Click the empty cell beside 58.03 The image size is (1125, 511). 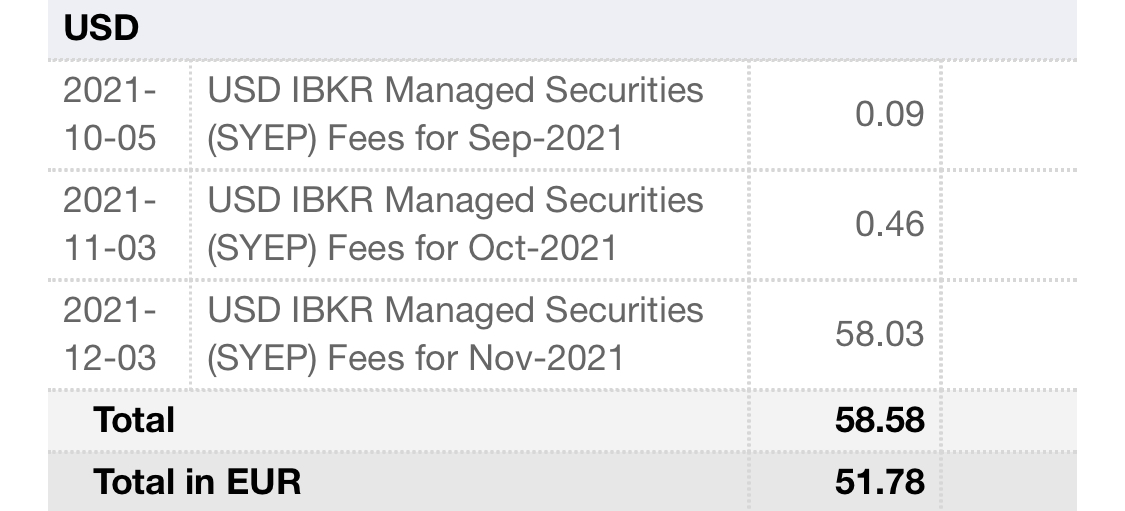click(x=1009, y=334)
